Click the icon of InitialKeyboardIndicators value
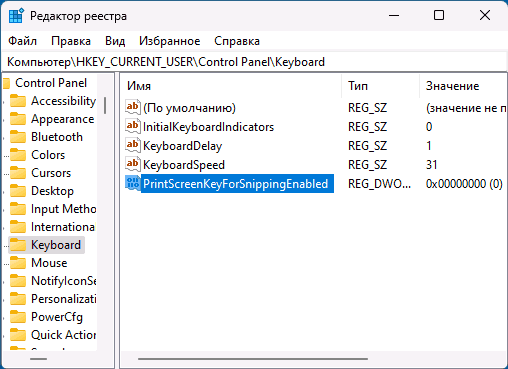Viewport: 508px width, 369px height. tap(133, 127)
